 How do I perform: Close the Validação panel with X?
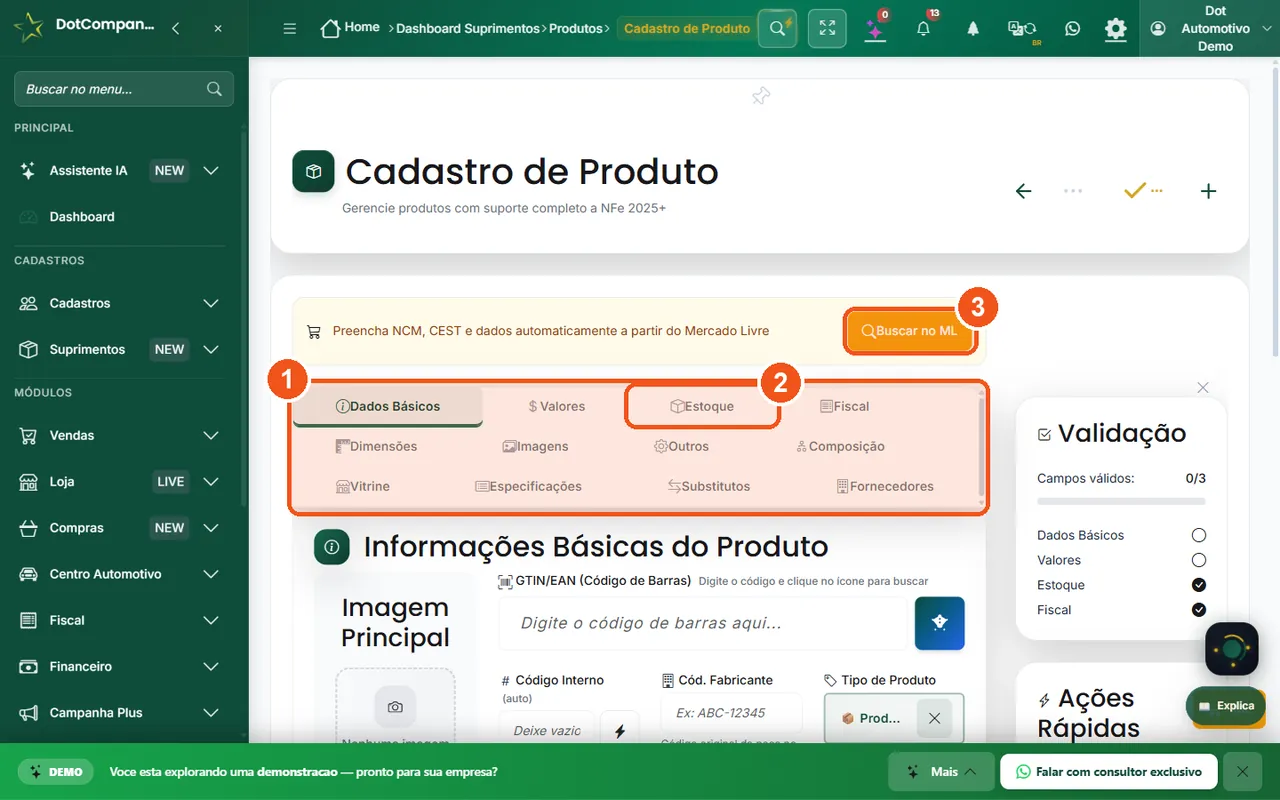coord(1203,388)
